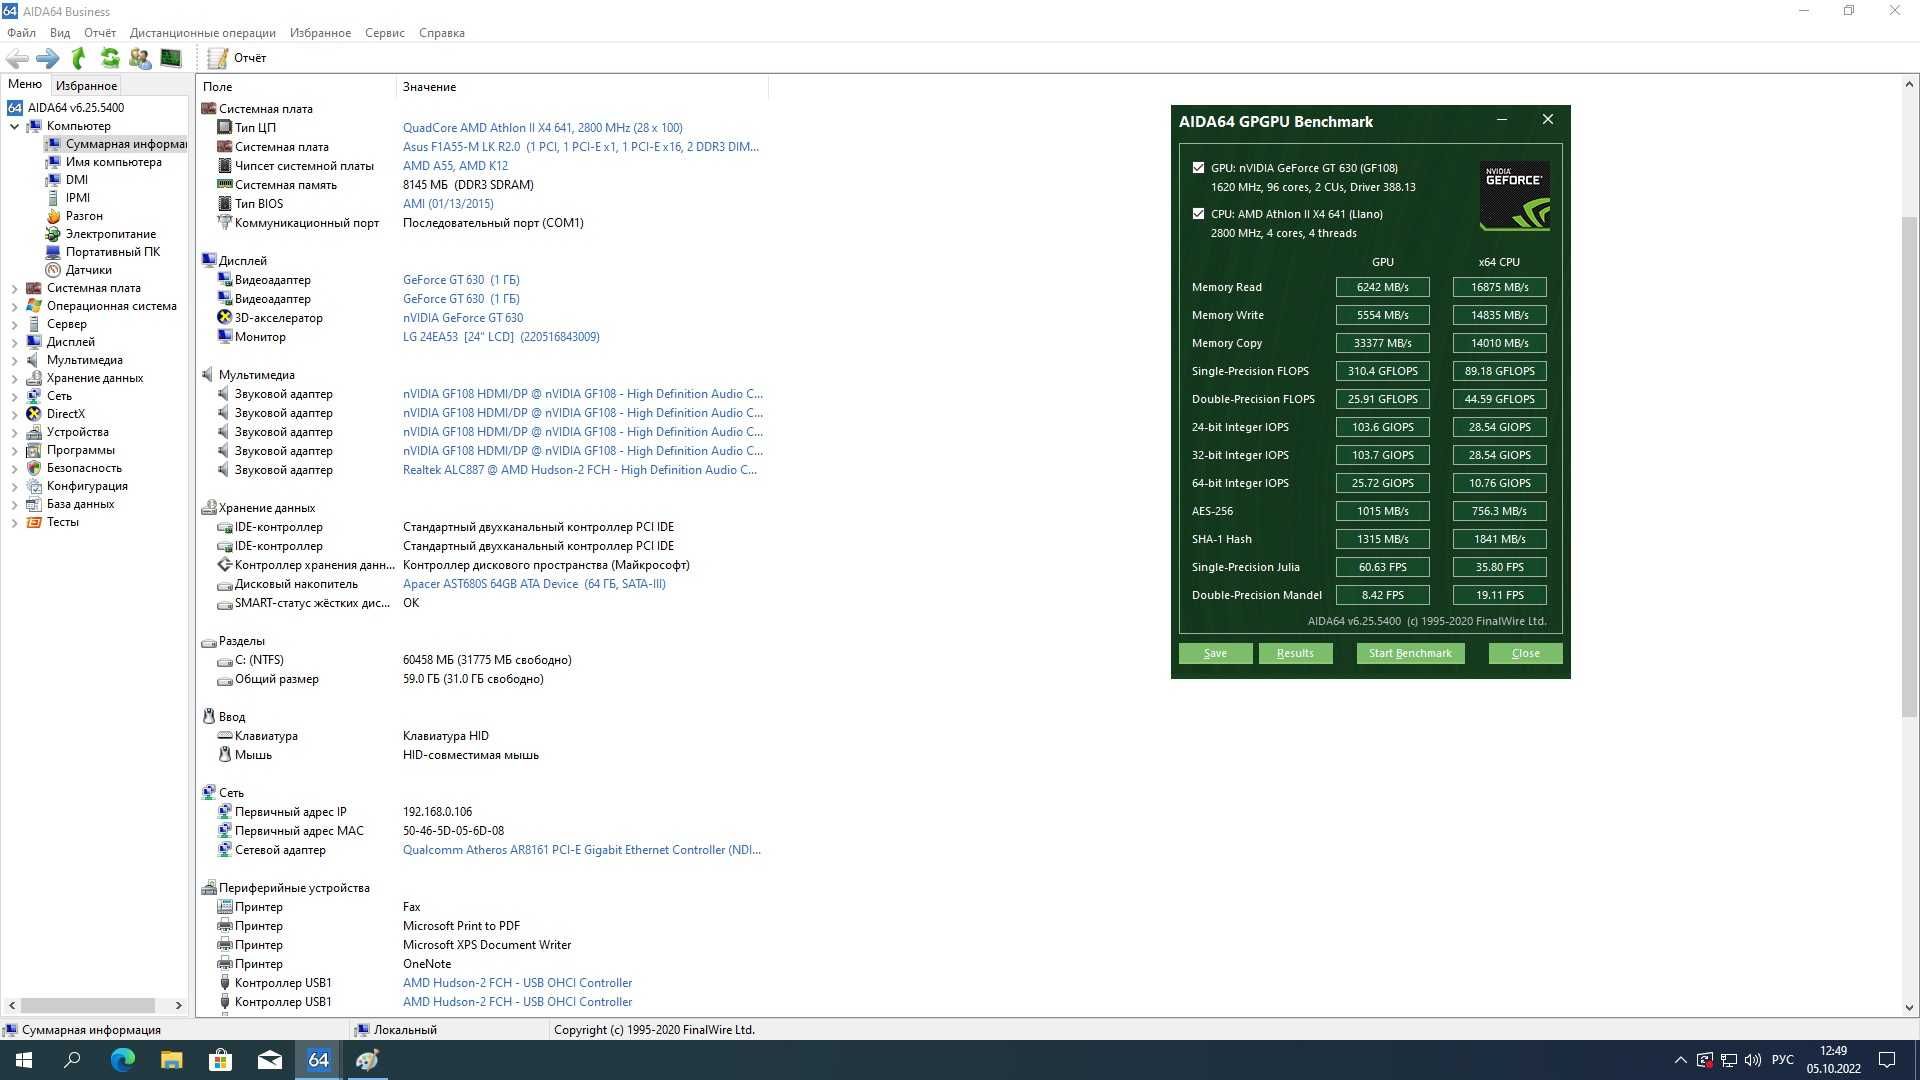Uncheck the CPU AMD Athlon II checkbox

1198,214
